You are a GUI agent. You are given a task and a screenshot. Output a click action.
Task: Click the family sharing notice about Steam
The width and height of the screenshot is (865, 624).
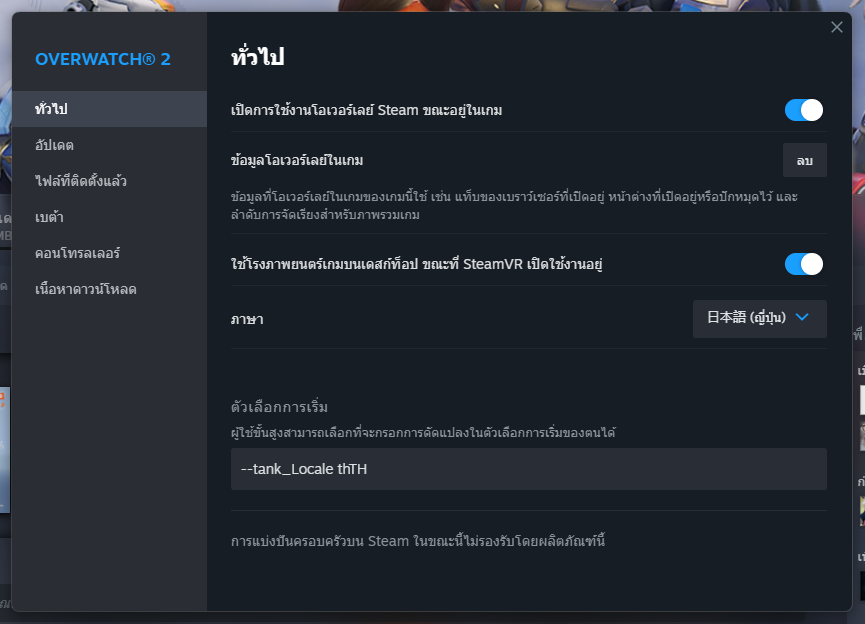(418, 541)
